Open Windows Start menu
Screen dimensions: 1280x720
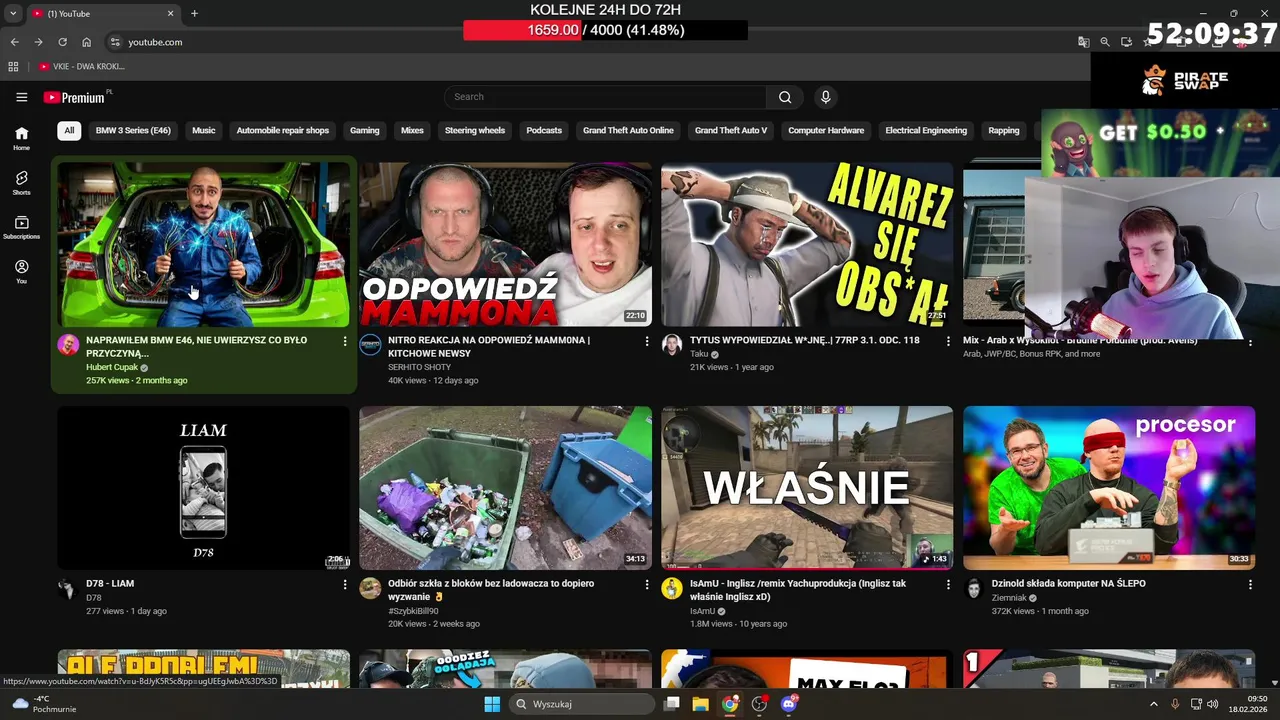[x=492, y=704]
